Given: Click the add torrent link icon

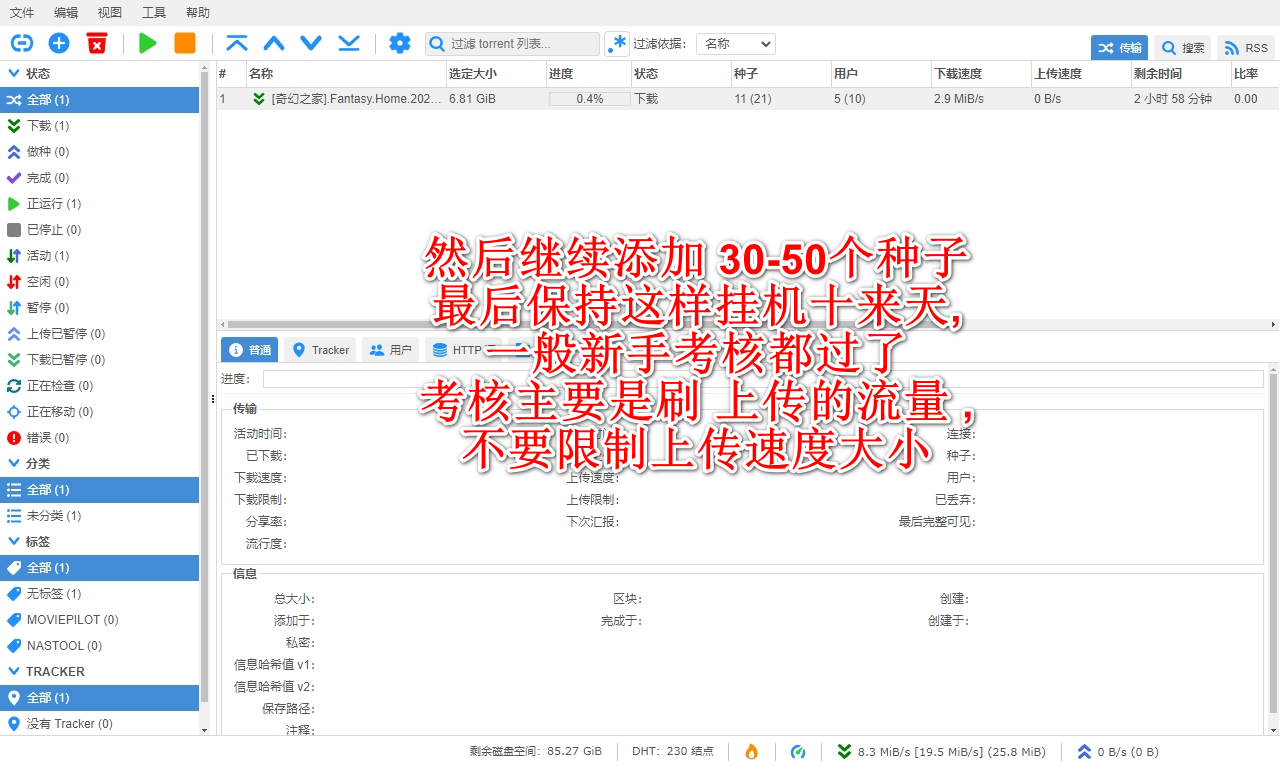Looking at the screenshot, I should coord(21,43).
